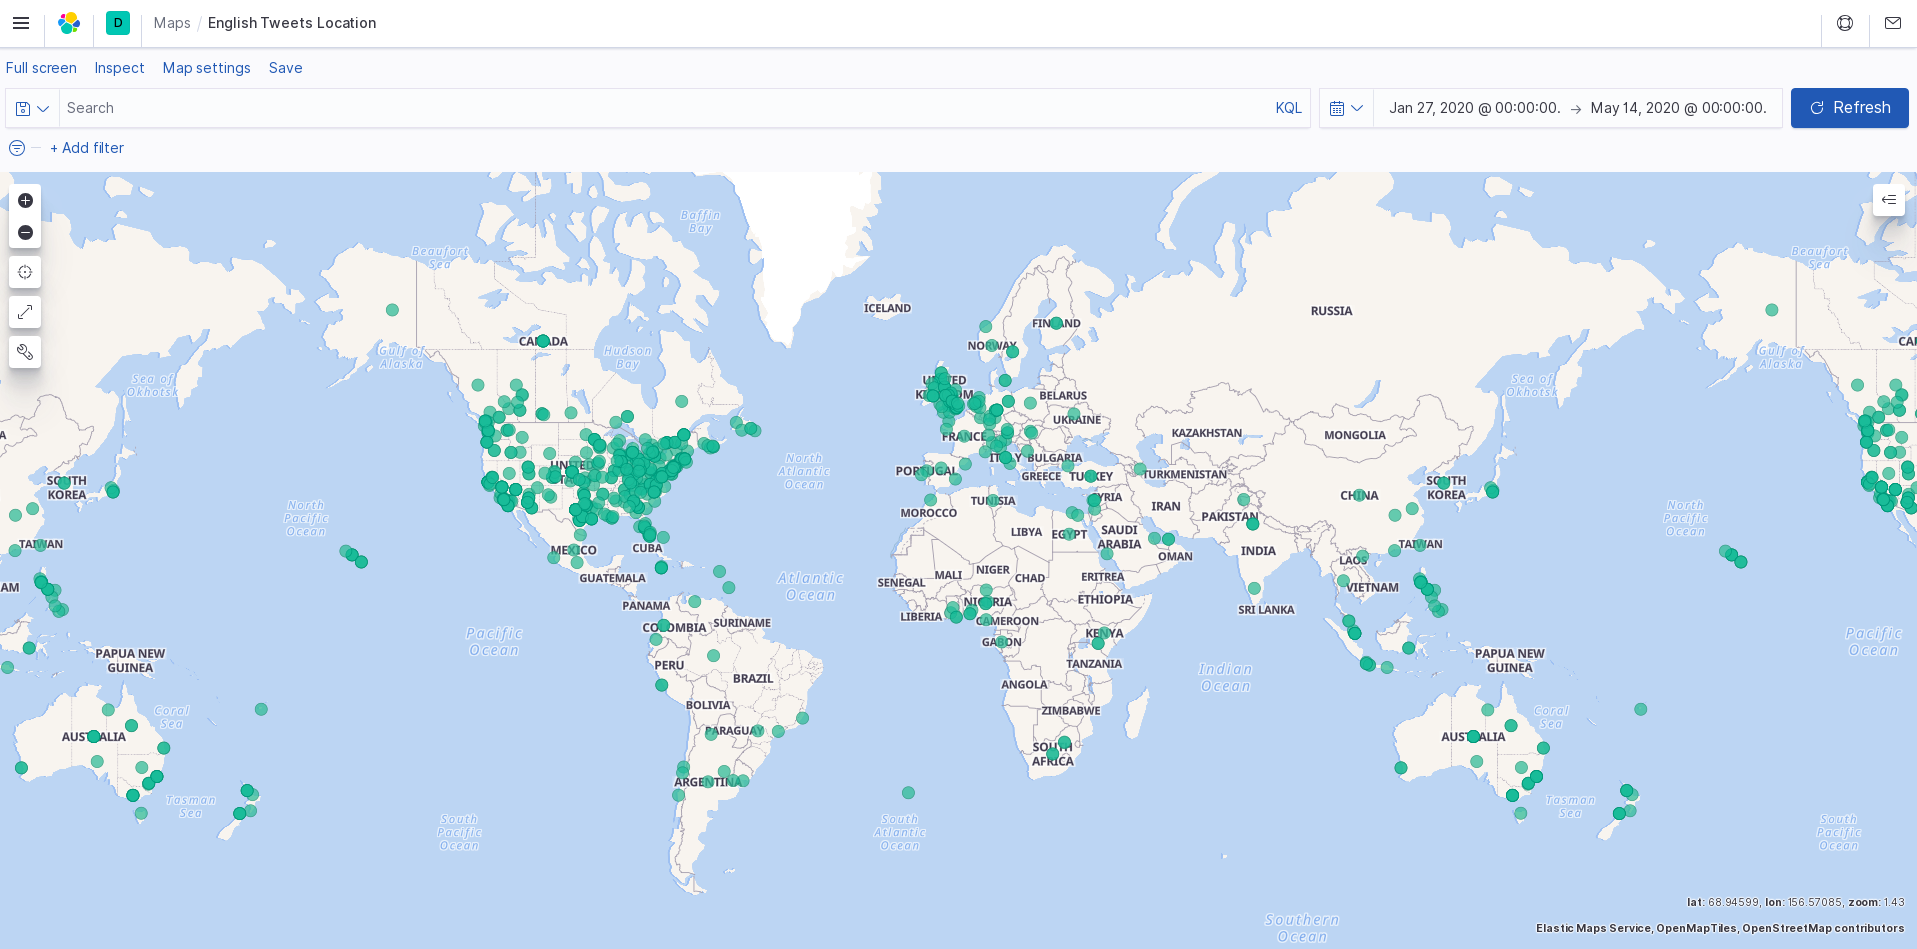Open the calendar quick date menu

pos(1346,108)
